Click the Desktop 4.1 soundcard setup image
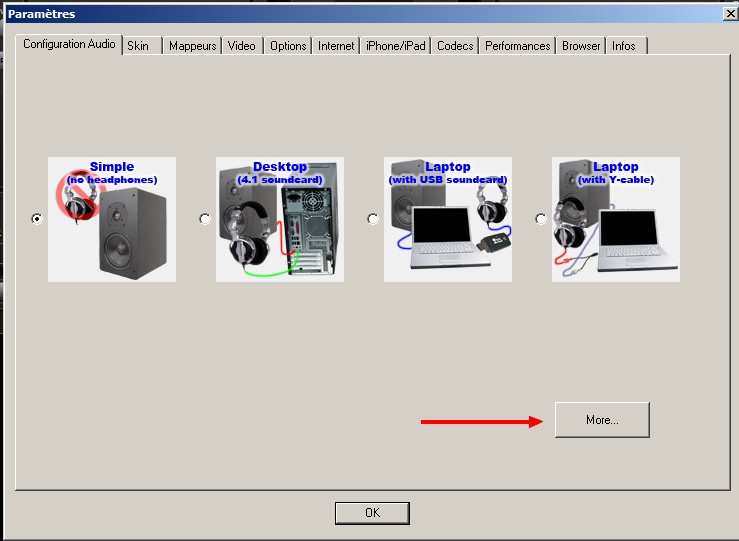 click(280, 219)
